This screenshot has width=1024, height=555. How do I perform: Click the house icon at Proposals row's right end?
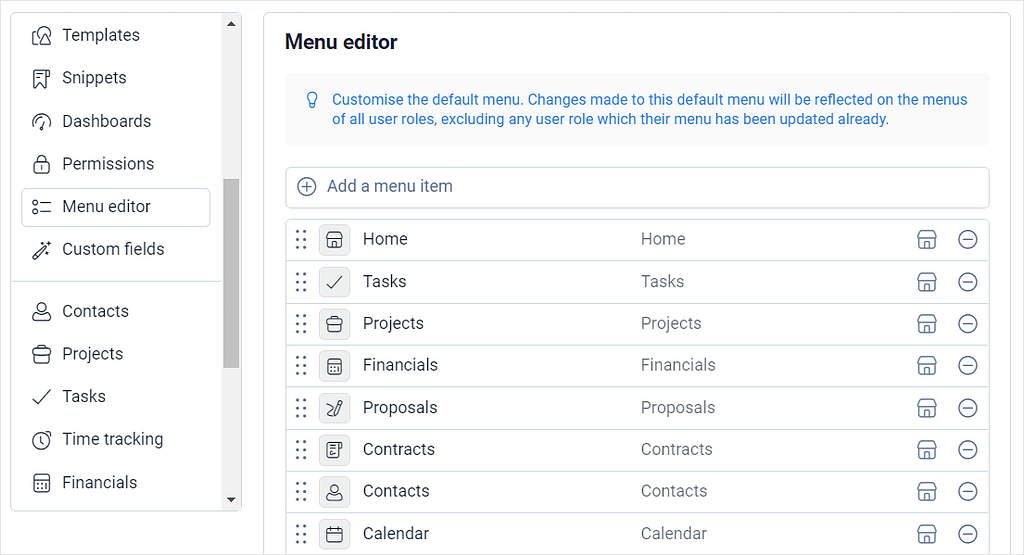click(927, 408)
